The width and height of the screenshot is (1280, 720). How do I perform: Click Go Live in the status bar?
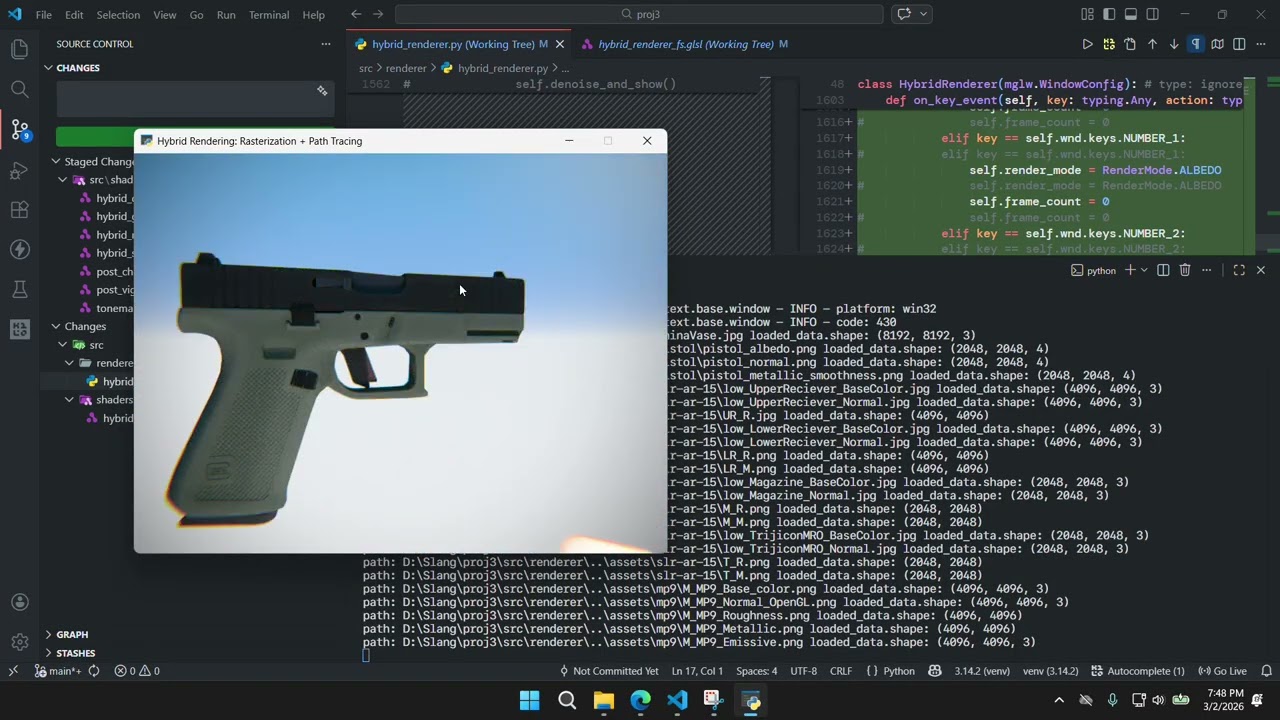click(1222, 671)
